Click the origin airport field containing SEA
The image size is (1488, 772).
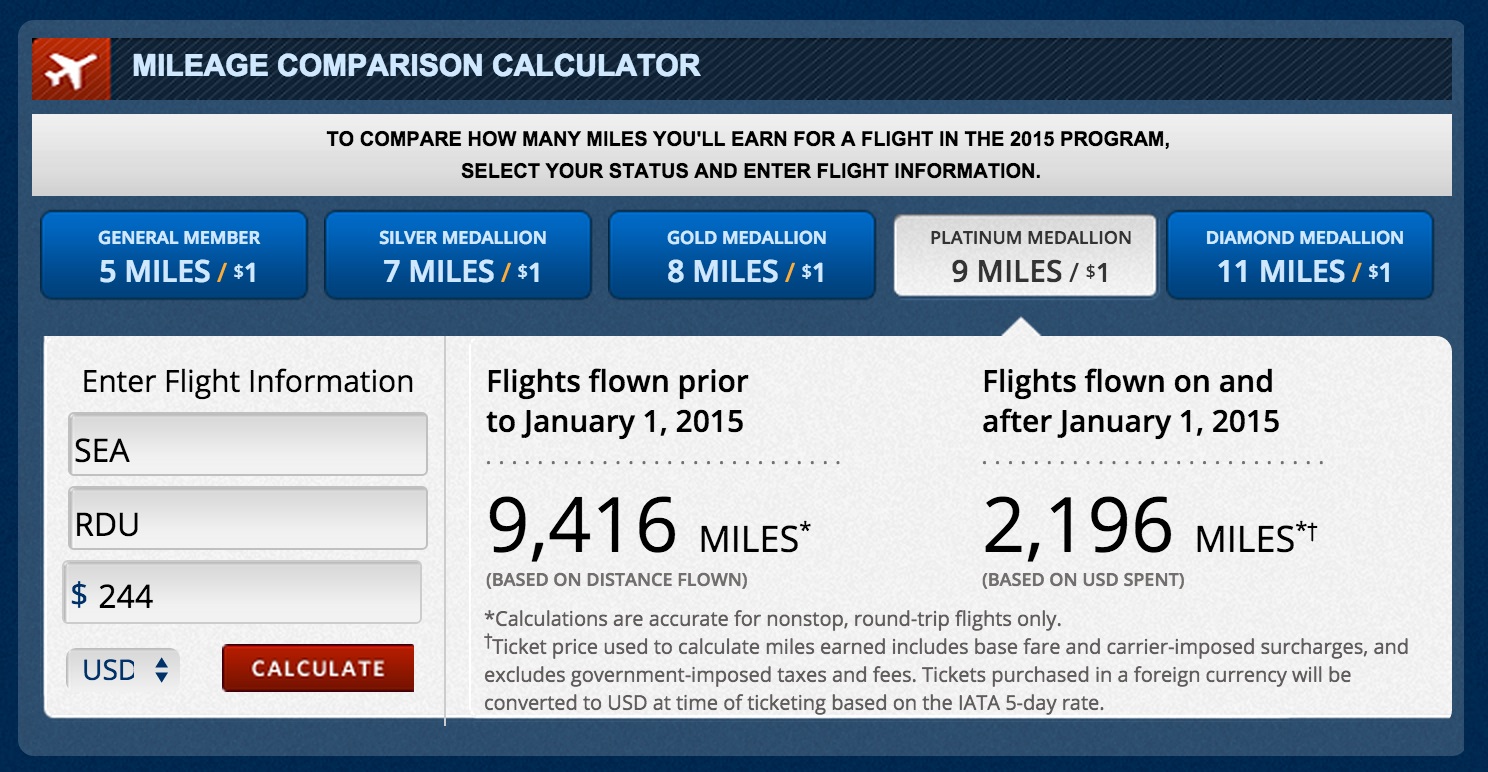click(x=248, y=445)
